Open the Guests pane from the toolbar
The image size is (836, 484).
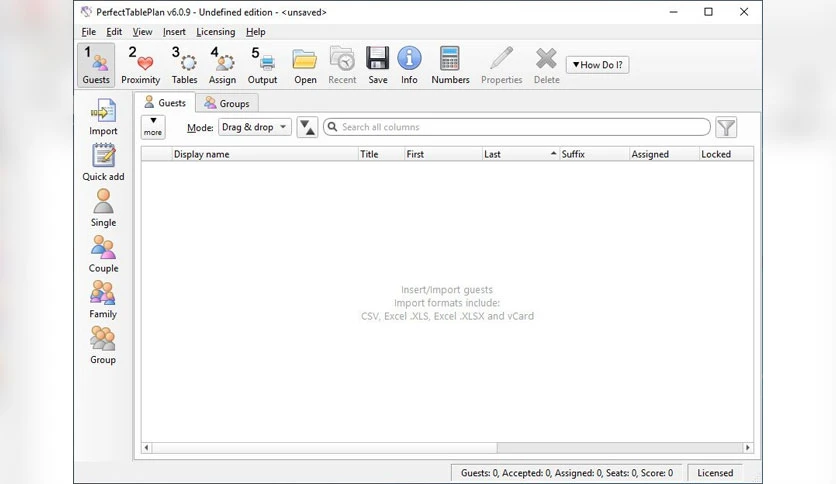[96, 66]
